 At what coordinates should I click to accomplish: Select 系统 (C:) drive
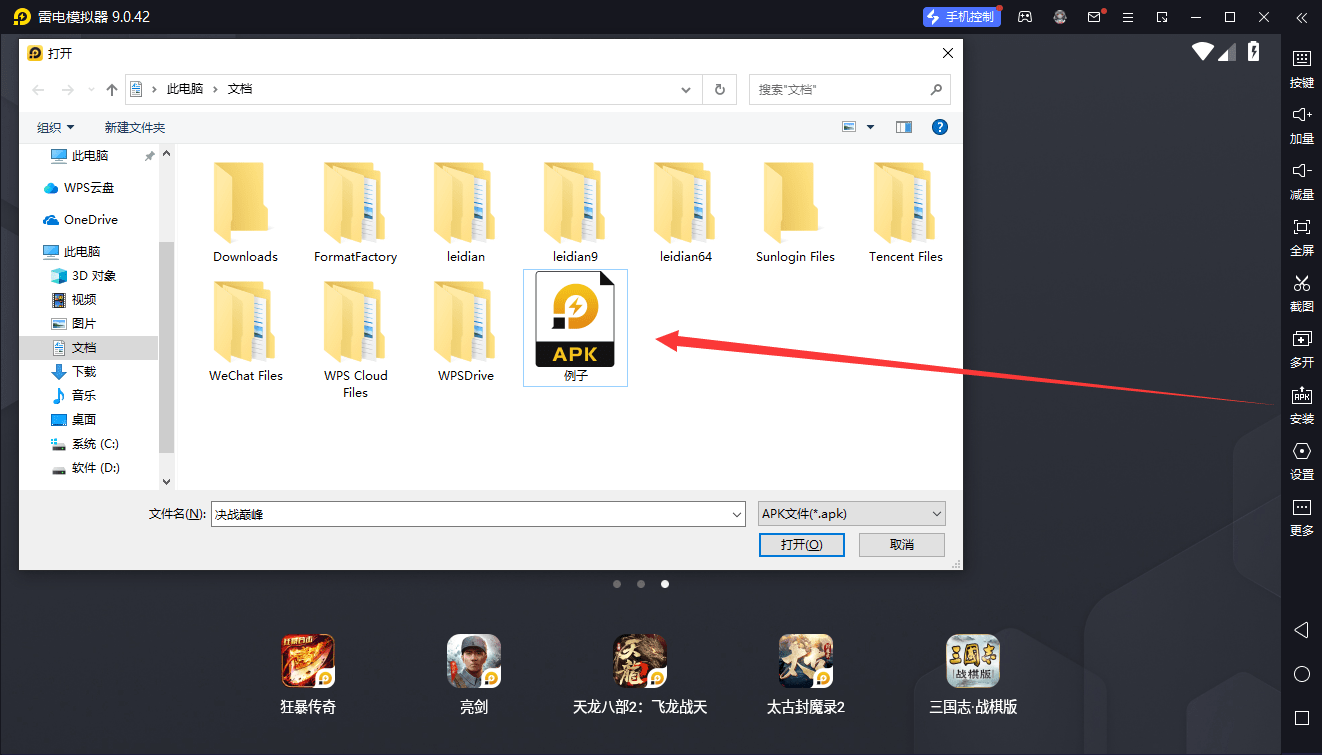(x=85, y=443)
